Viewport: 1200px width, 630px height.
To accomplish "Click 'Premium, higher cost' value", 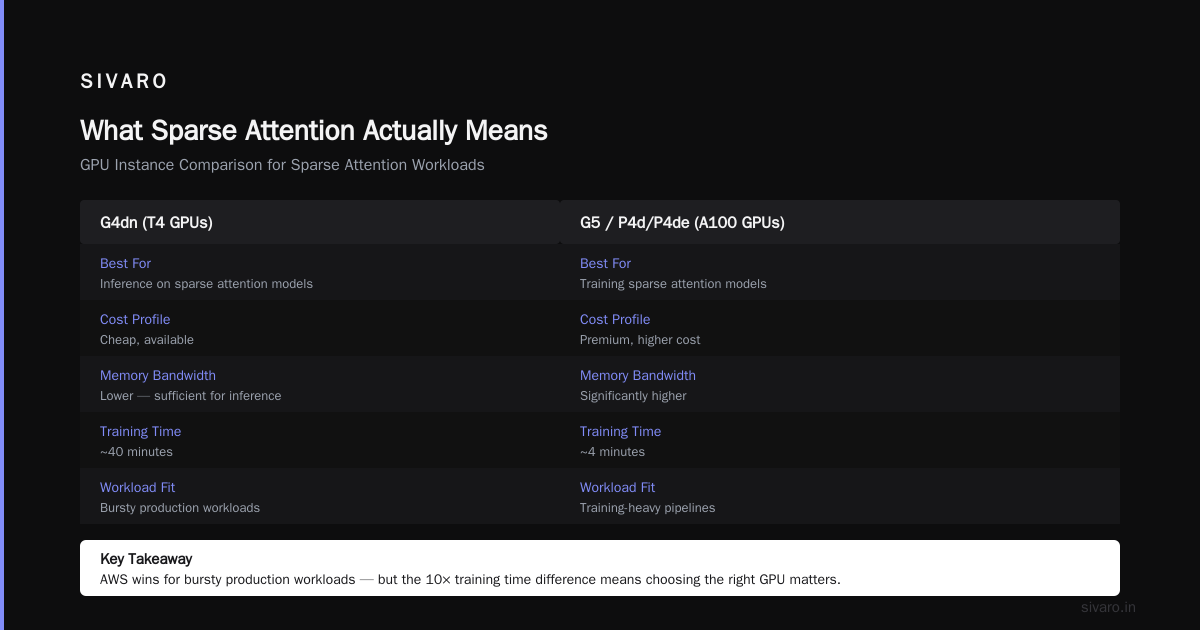I will tap(640, 340).
